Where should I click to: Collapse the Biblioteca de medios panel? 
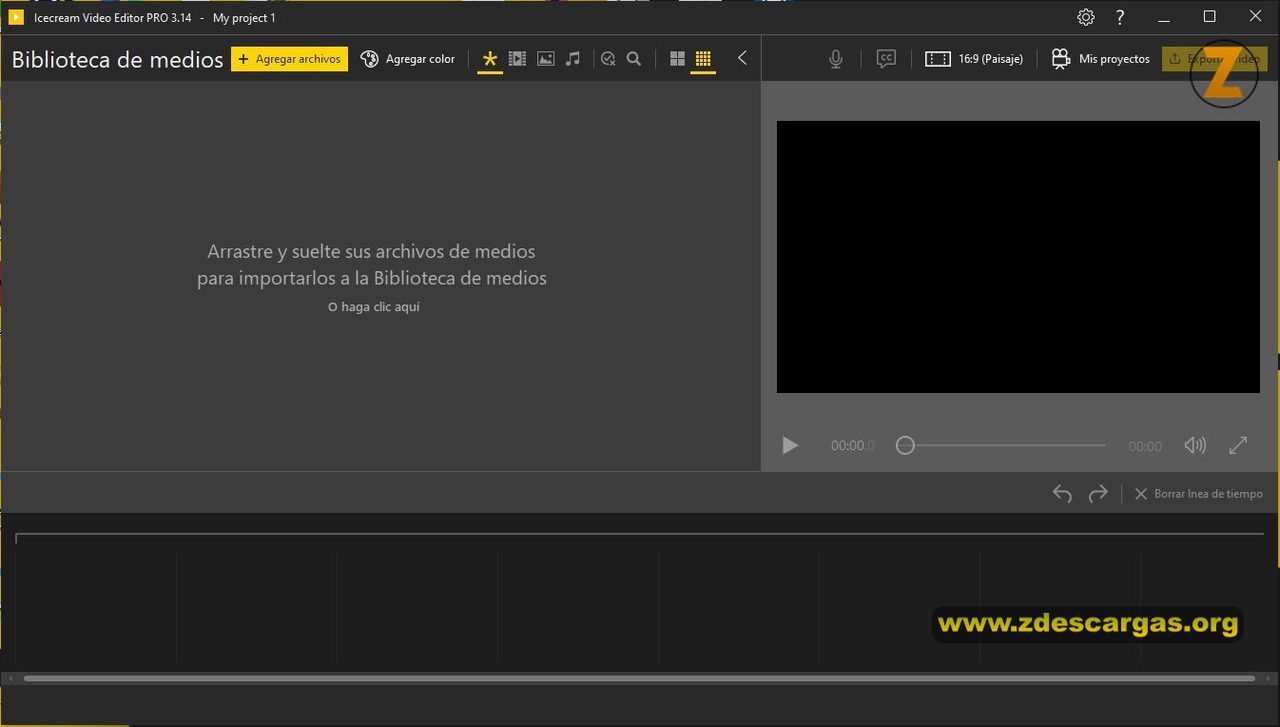pos(742,58)
